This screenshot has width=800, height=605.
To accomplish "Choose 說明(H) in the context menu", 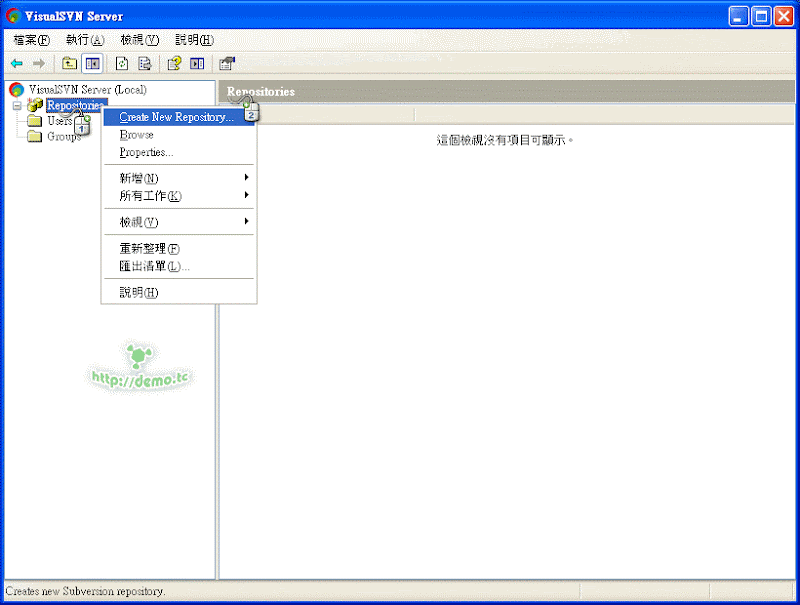I will 179,292.
